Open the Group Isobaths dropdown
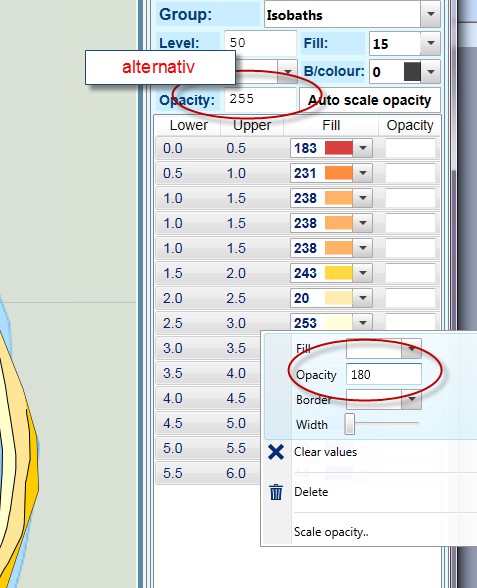 (x=430, y=15)
